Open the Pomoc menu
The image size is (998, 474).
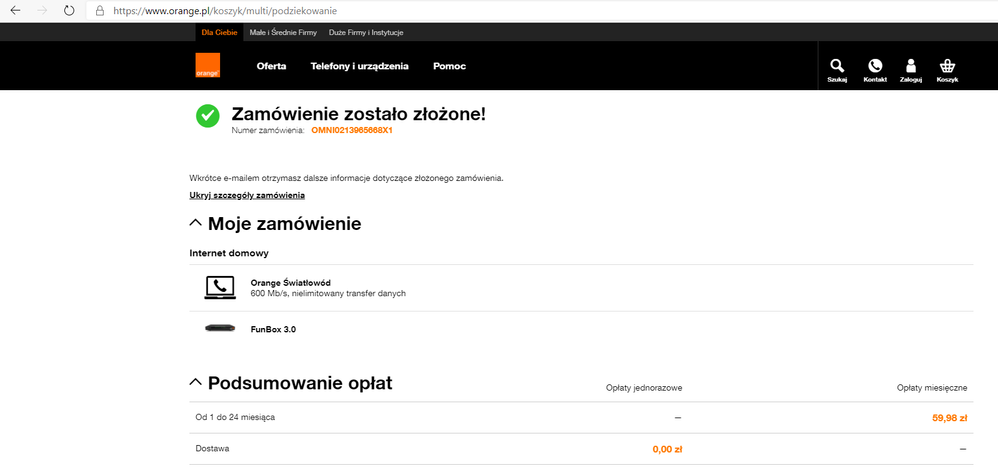(x=449, y=66)
